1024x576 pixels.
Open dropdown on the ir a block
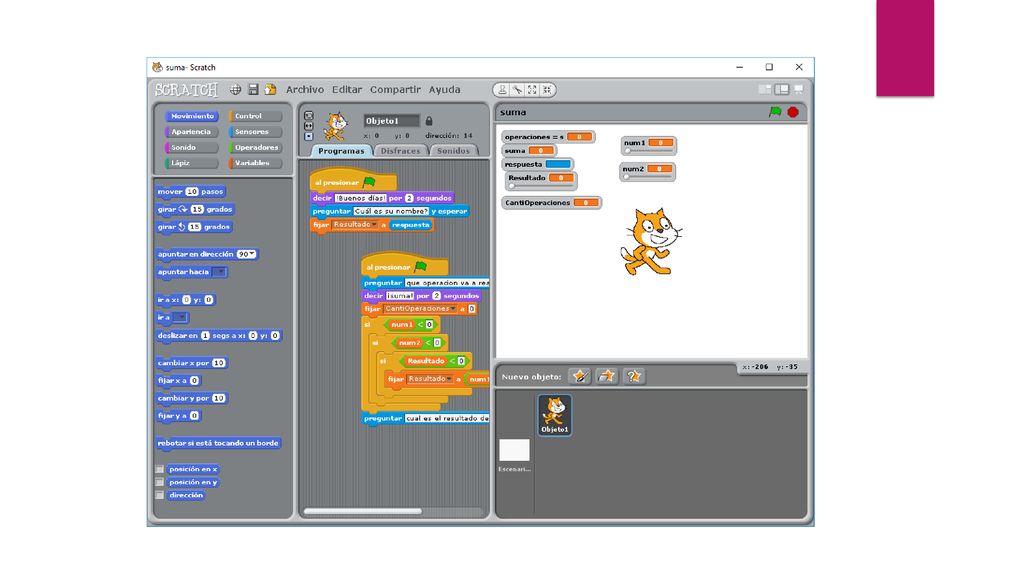180,317
